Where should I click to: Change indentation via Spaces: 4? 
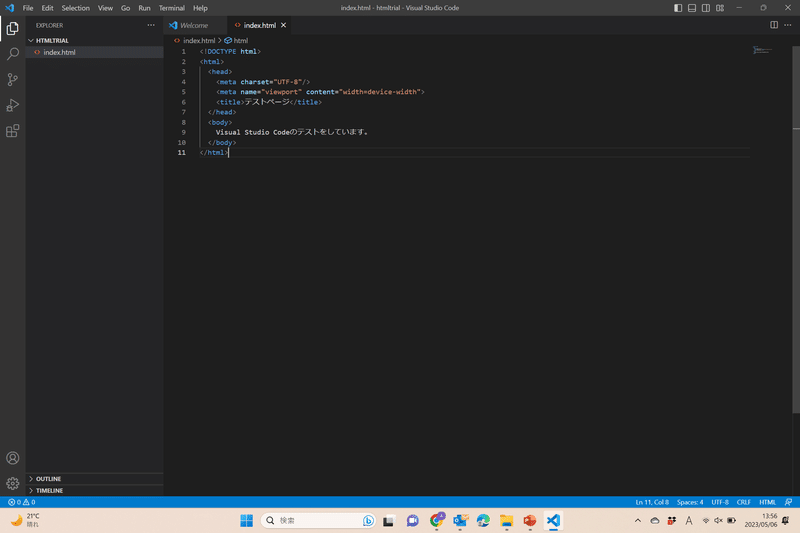click(x=690, y=502)
